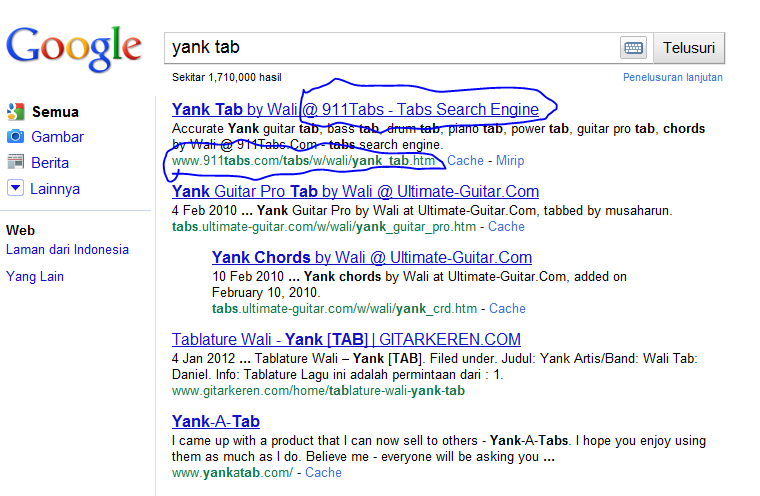Filter by Laman dari Indonesia
The width and height of the screenshot is (760, 496).
pos(67,250)
